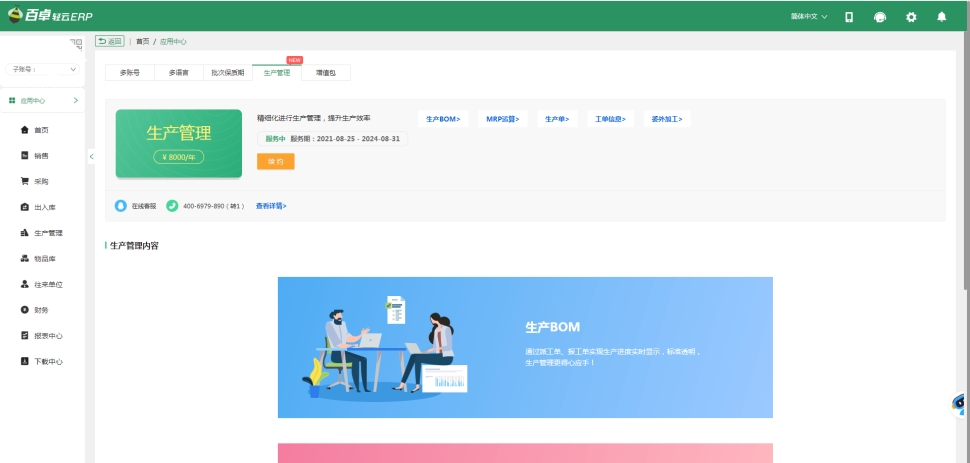The width and height of the screenshot is (970, 463).
Task: Click the shopping cart 采购 sidebar icon
Action: point(25,182)
